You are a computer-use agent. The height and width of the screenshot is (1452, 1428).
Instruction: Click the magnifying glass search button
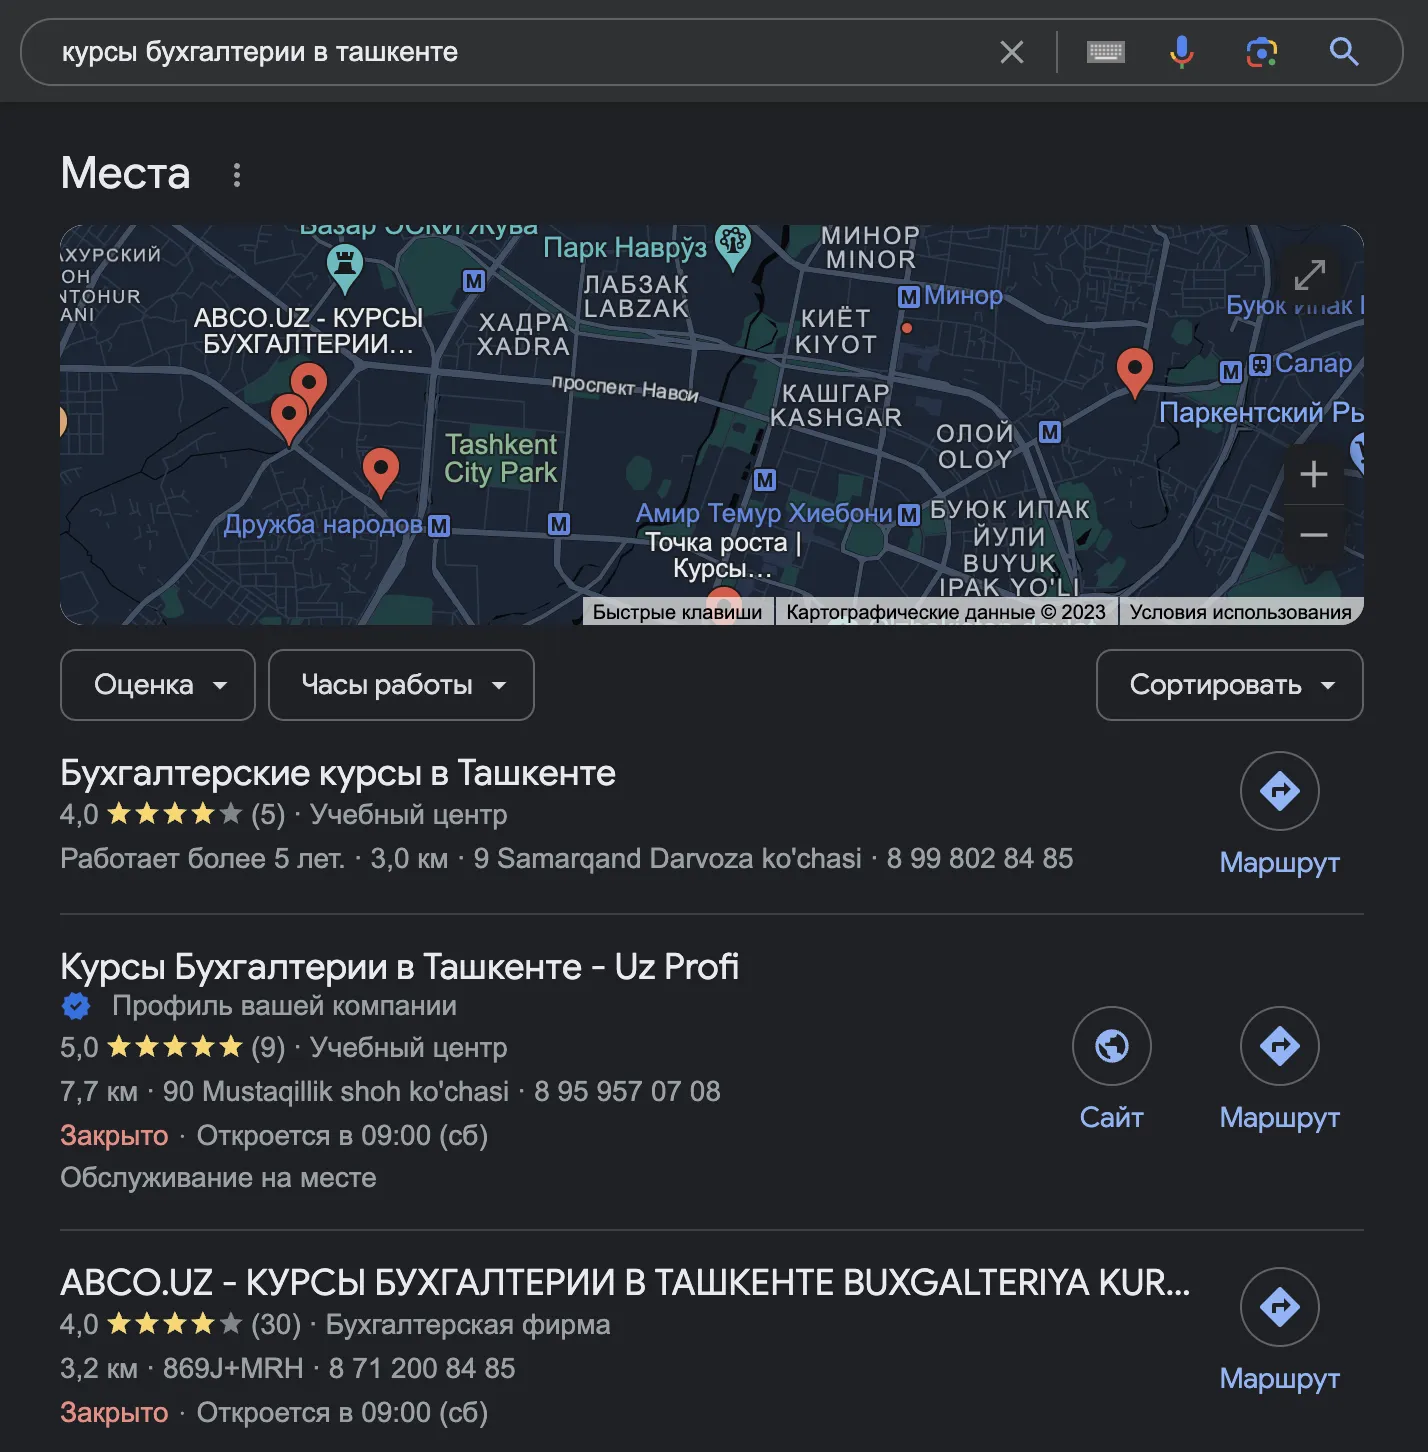click(1344, 52)
